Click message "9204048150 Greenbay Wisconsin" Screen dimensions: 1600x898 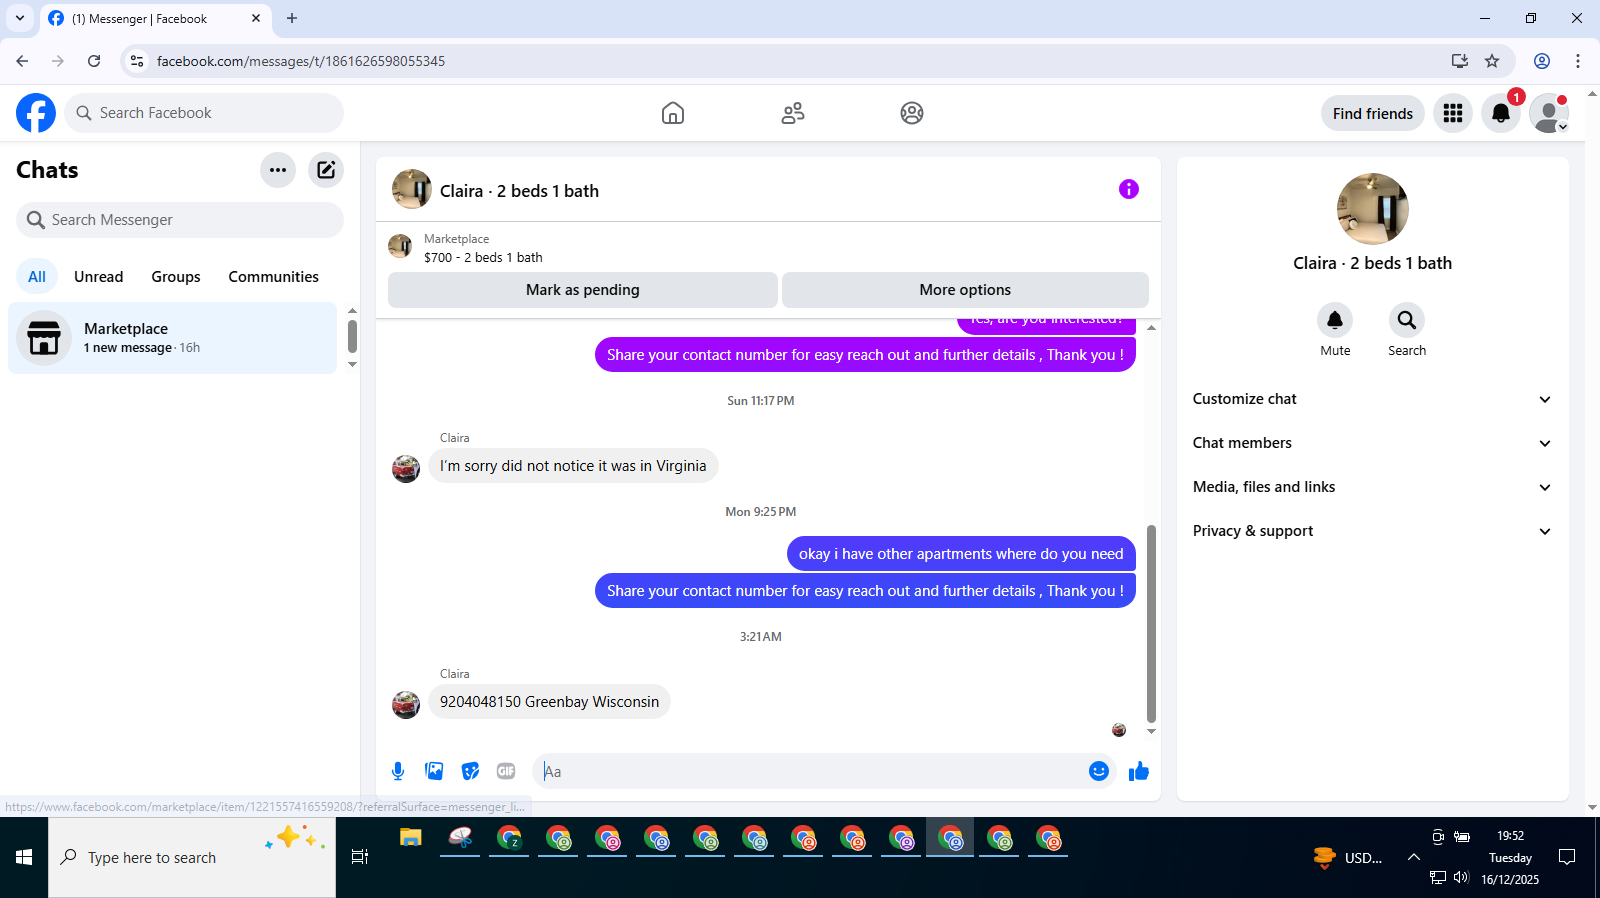tap(549, 702)
